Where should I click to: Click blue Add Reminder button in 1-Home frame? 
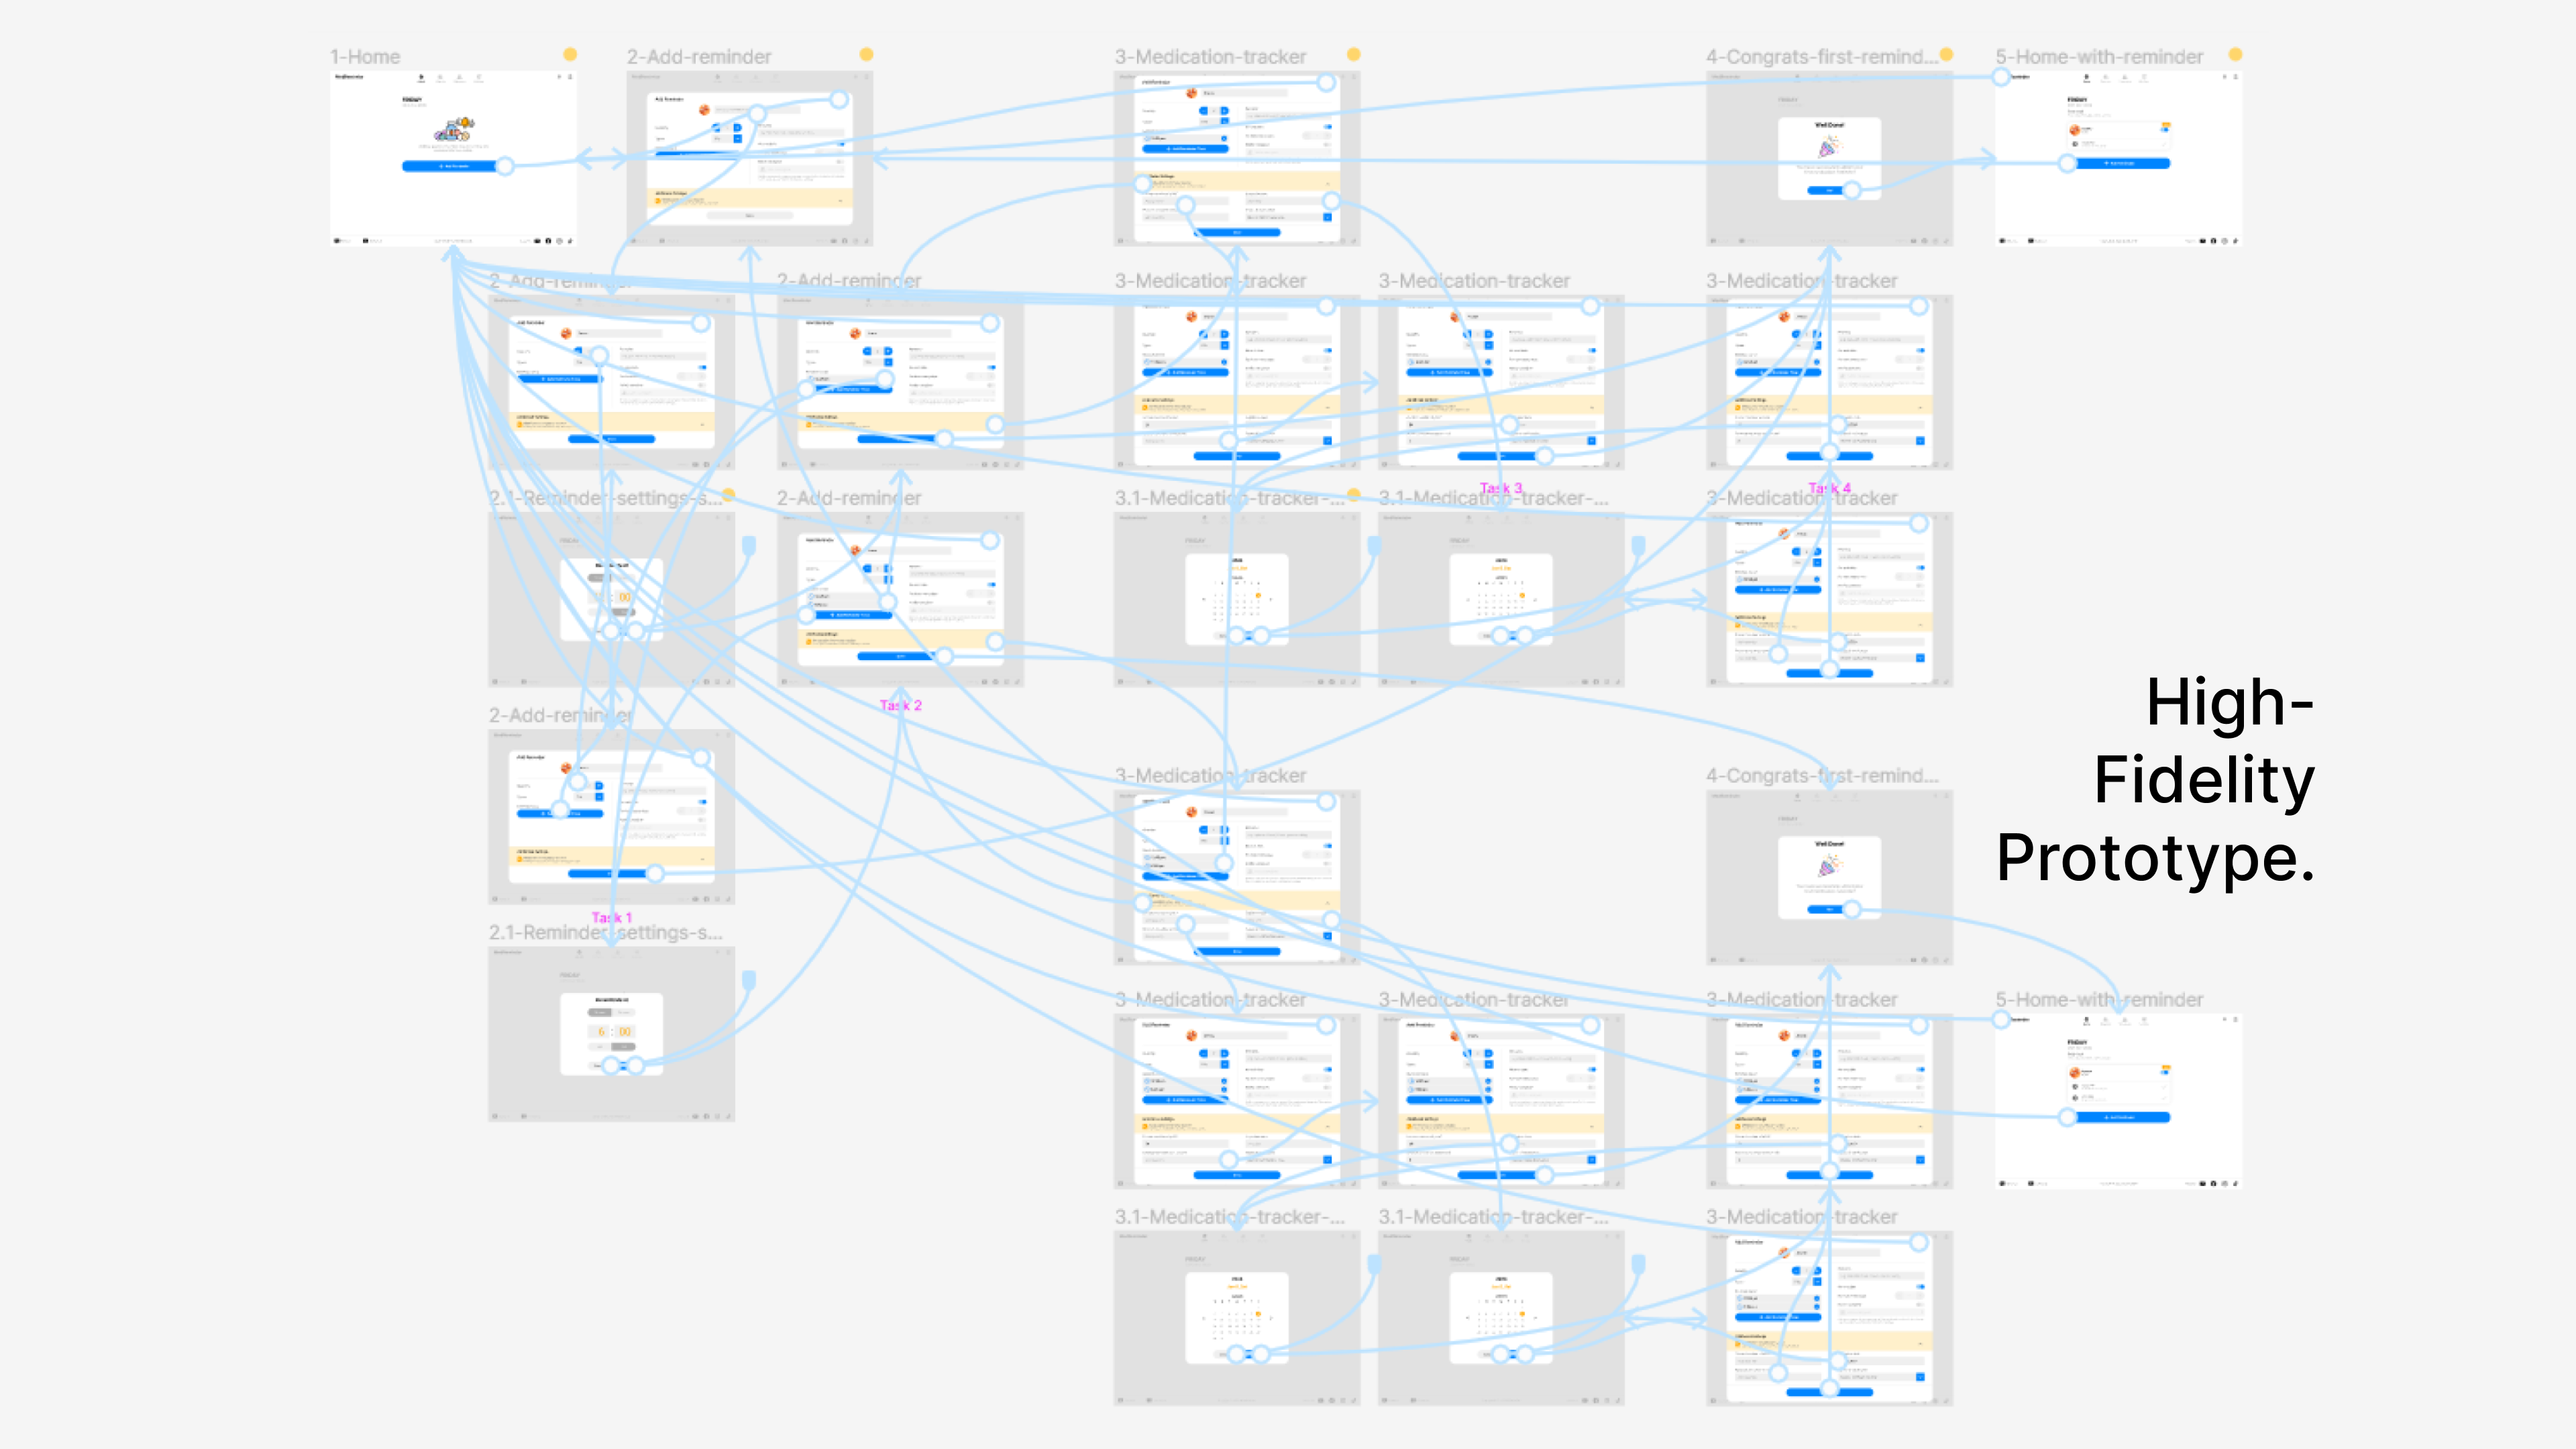(454, 166)
